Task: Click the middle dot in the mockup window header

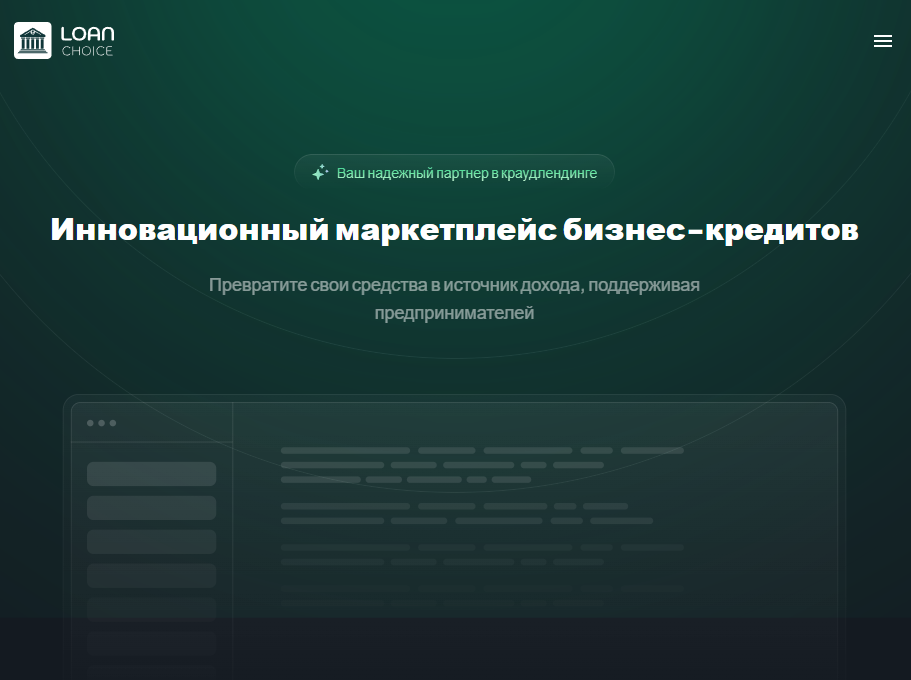Action: 101,422
